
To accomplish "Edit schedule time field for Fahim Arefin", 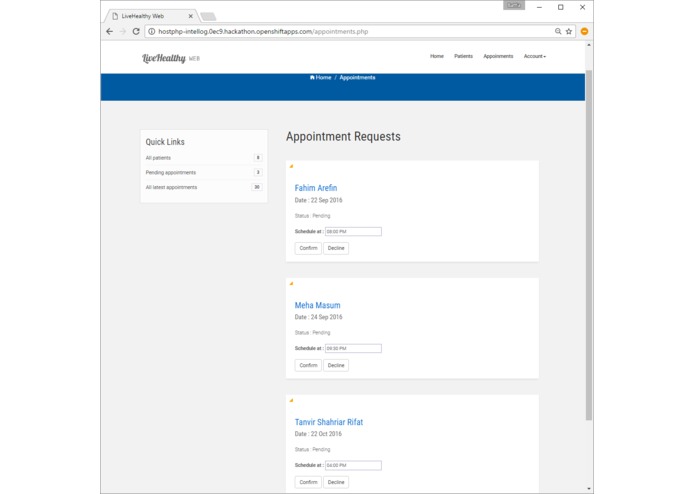I will tap(353, 231).
